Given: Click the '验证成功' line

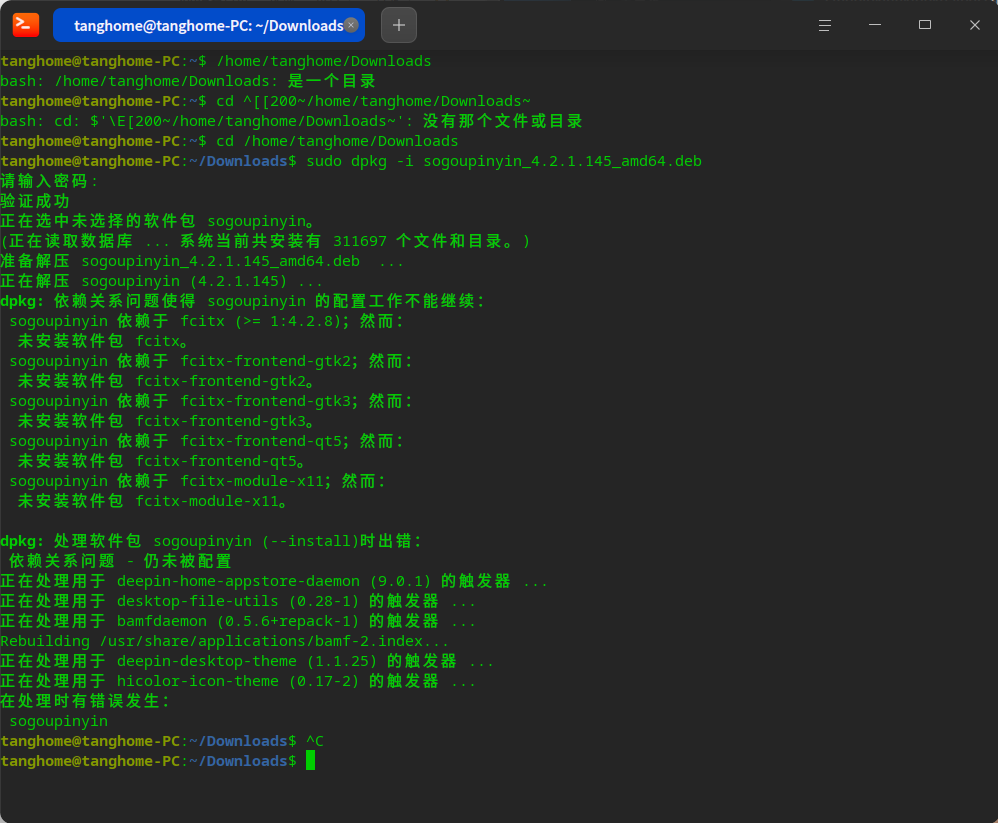Looking at the screenshot, I should pos(35,201).
